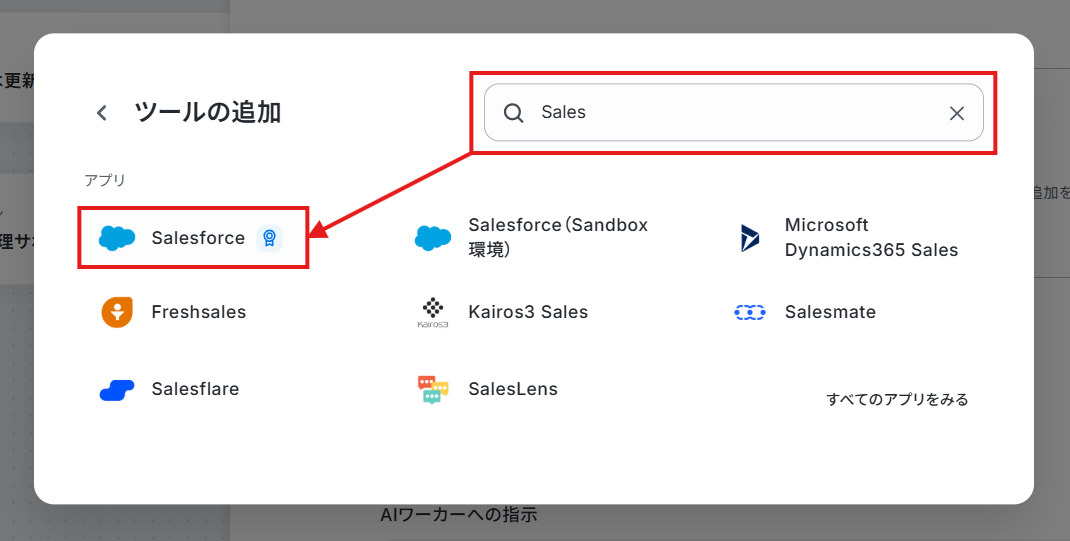Click the SalesLens chat bubbles icon
The image size is (1070, 541).
[x=433, y=390]
